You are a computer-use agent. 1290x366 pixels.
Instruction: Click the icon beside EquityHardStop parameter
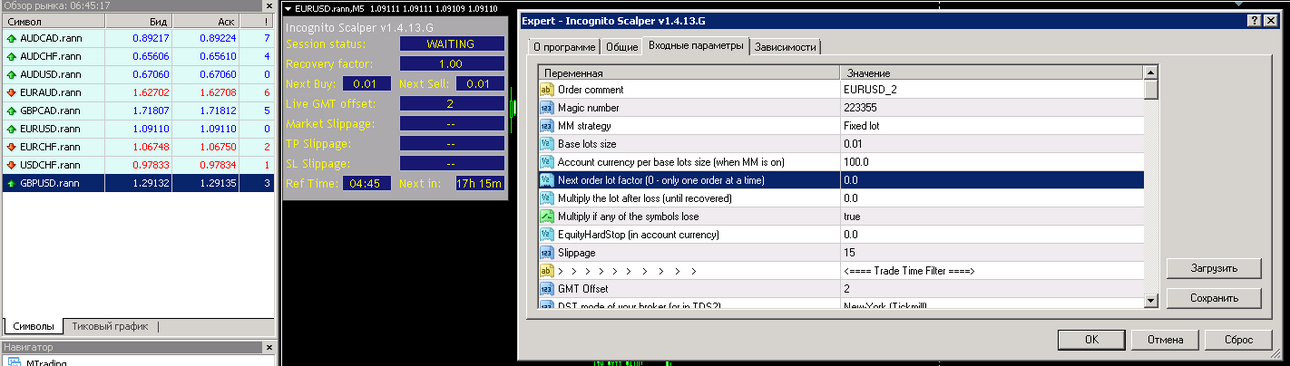point(546,234)
